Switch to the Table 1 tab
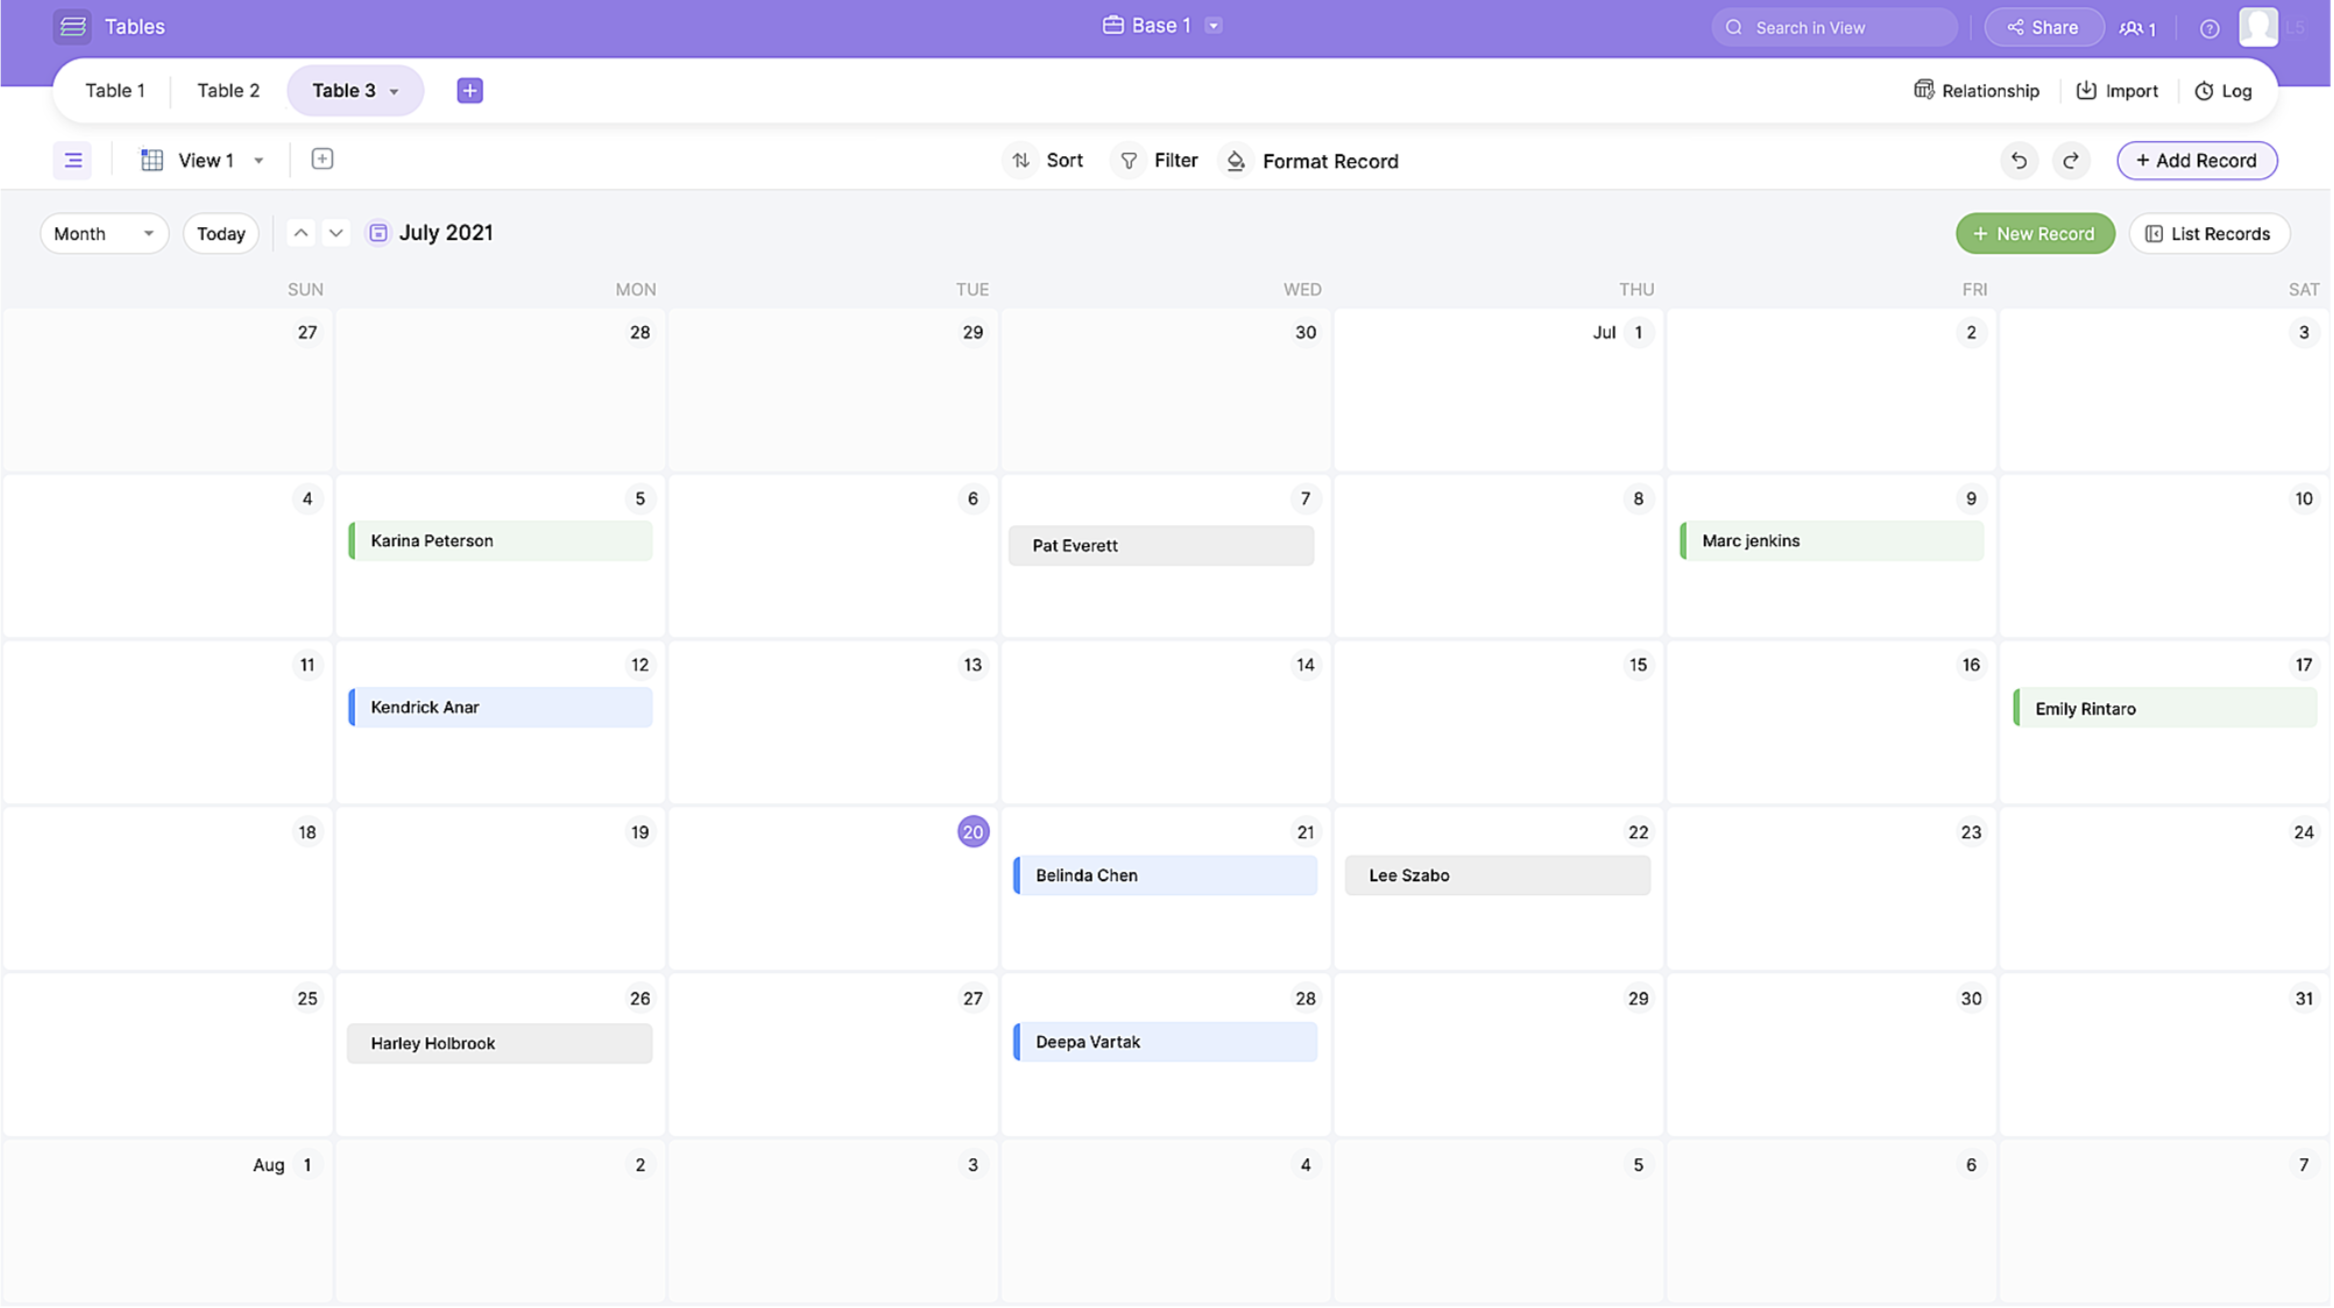This screenshot has width=2334, height=1308. 115,90
